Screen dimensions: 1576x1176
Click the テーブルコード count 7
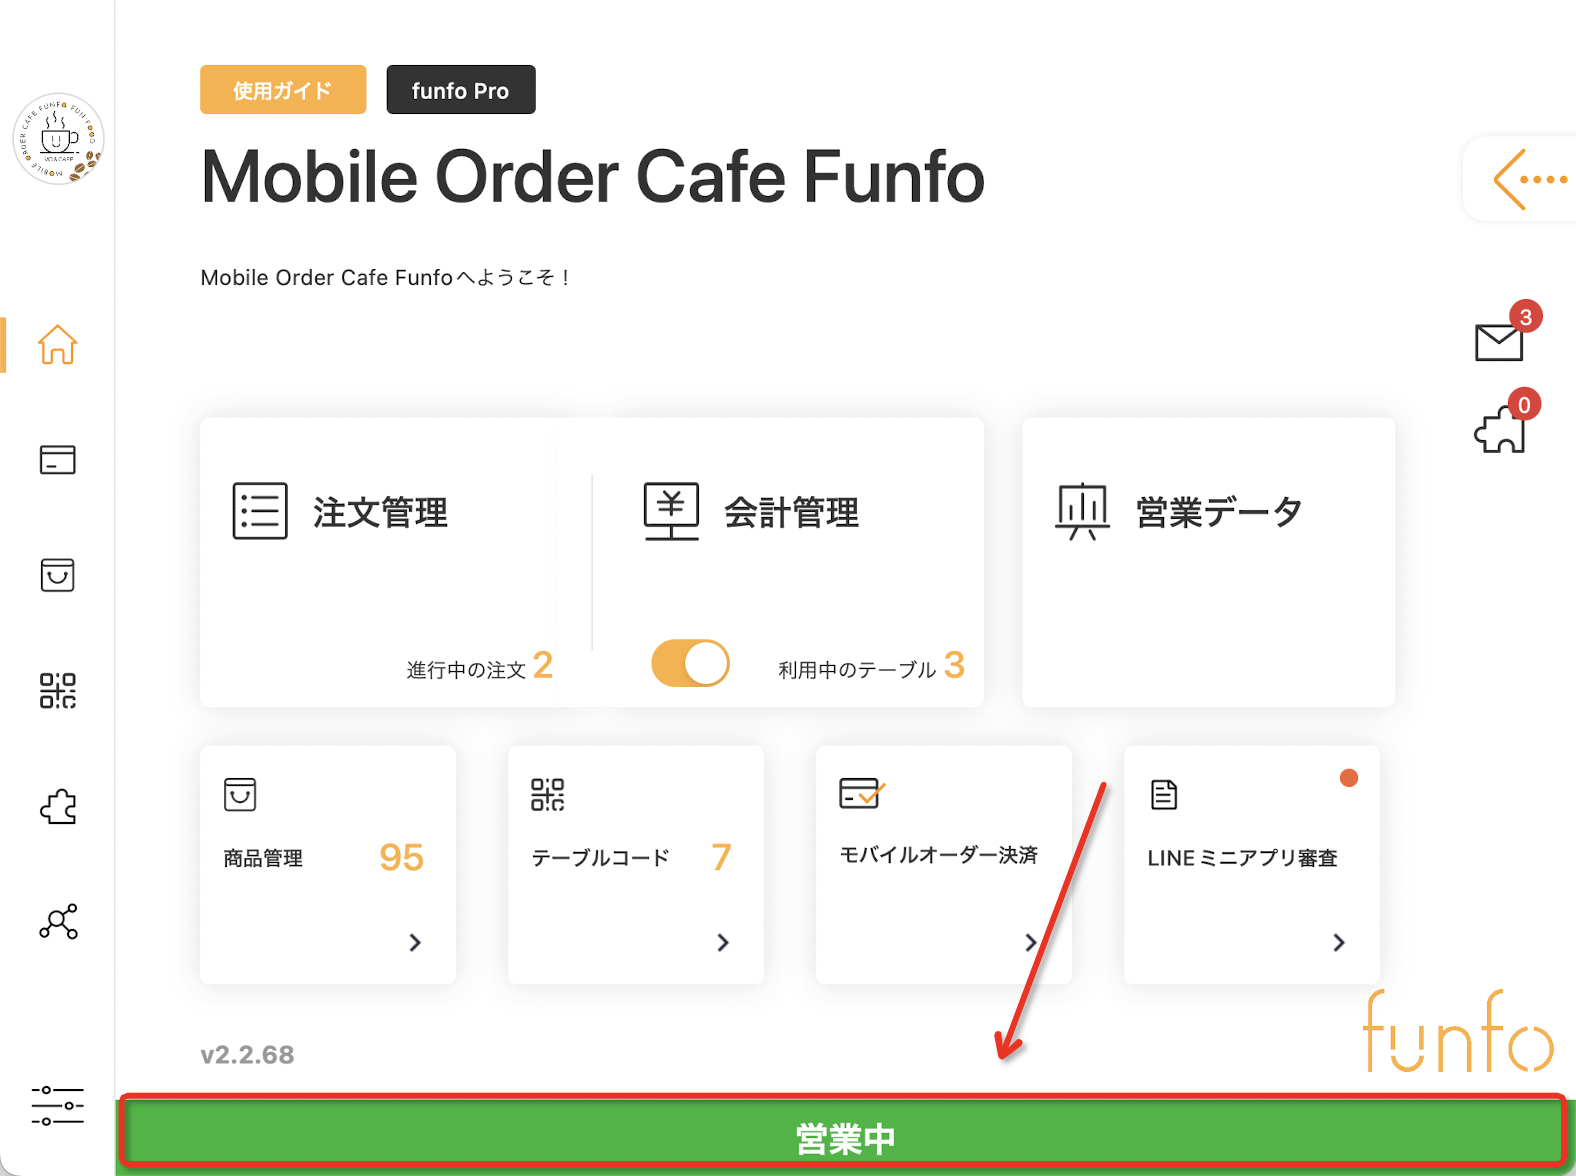(722, 857)
